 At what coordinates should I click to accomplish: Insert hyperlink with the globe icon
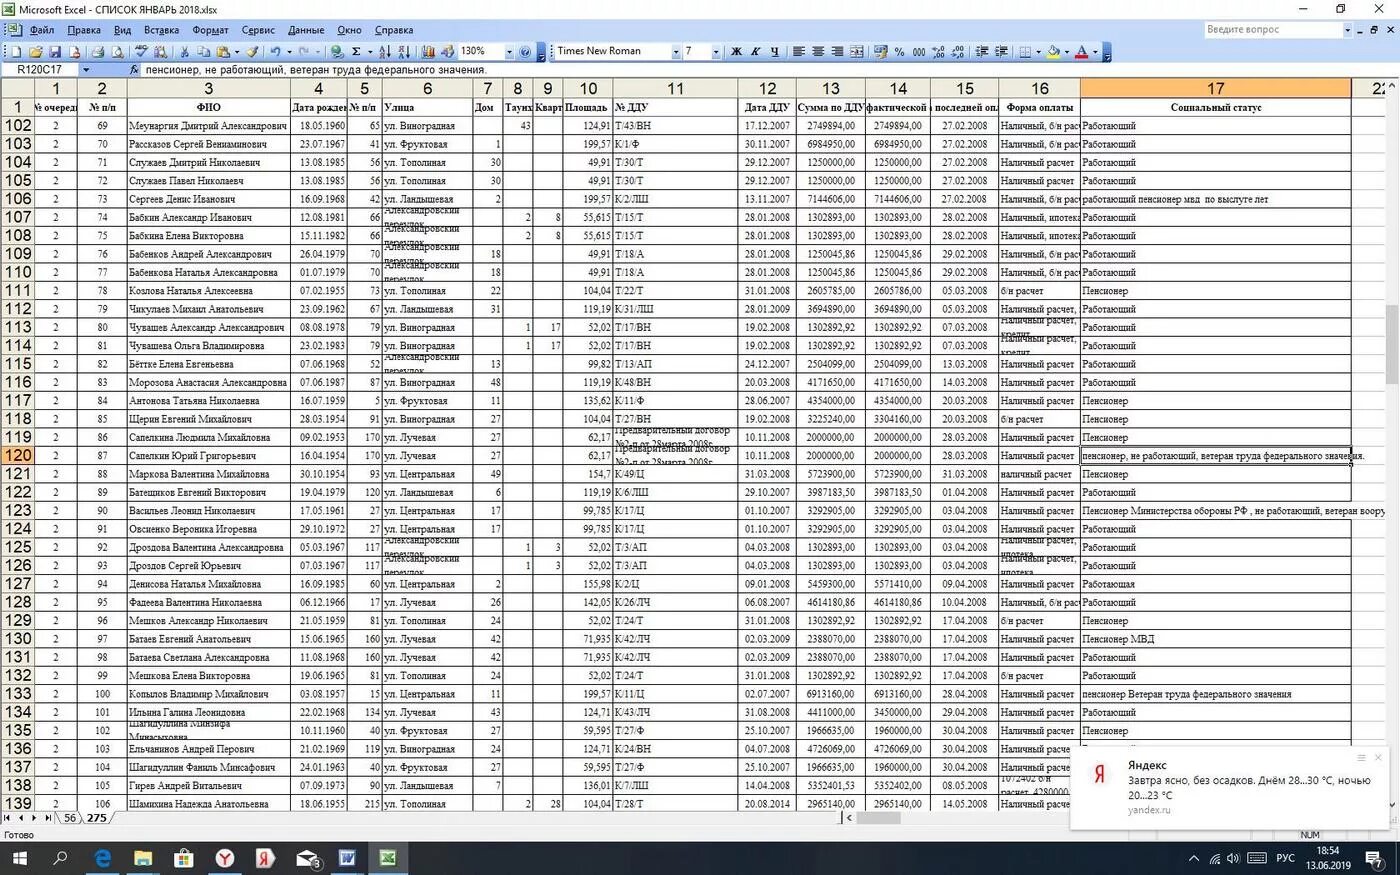point(337,51)
